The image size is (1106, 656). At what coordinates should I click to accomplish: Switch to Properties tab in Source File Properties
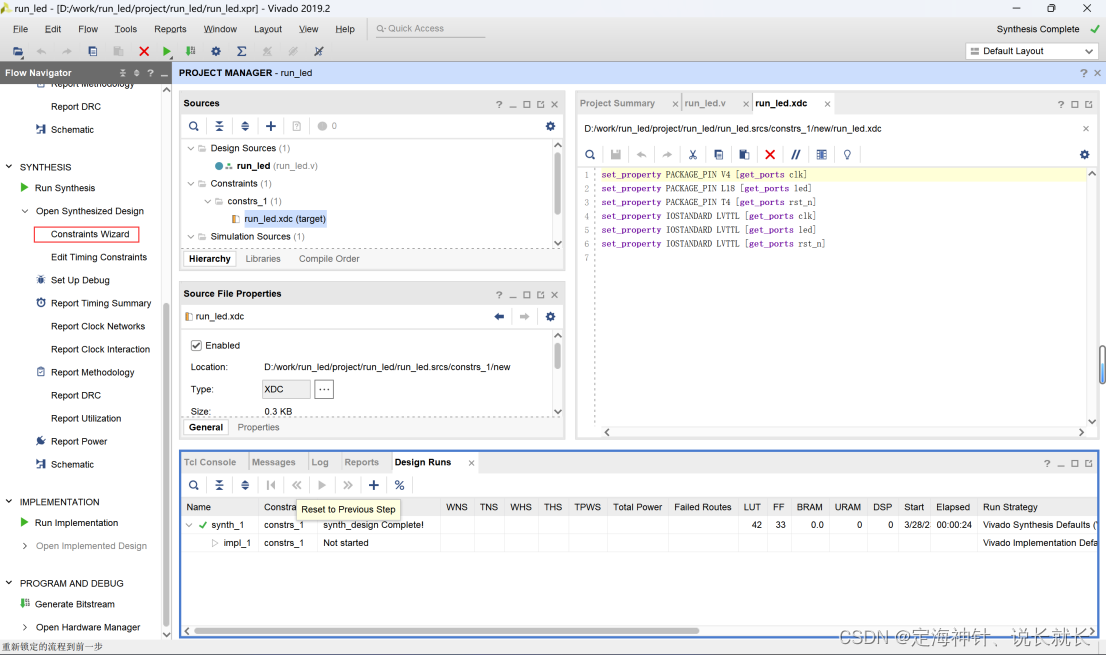[258, 427]
